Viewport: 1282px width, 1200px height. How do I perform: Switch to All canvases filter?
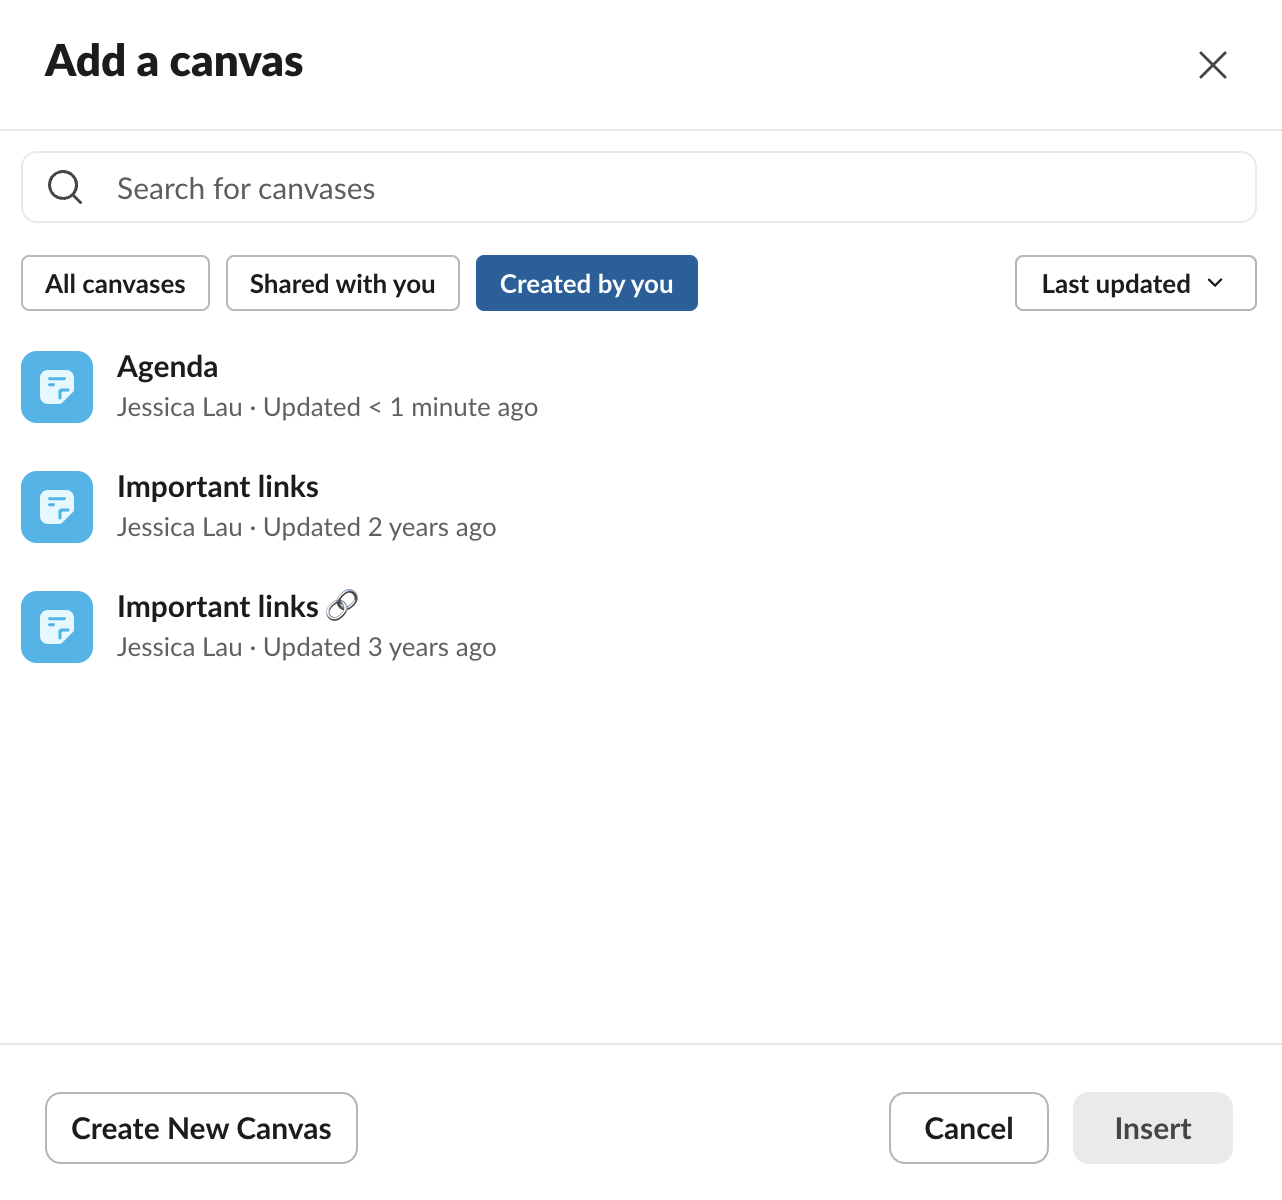click(x=116, y=283)
